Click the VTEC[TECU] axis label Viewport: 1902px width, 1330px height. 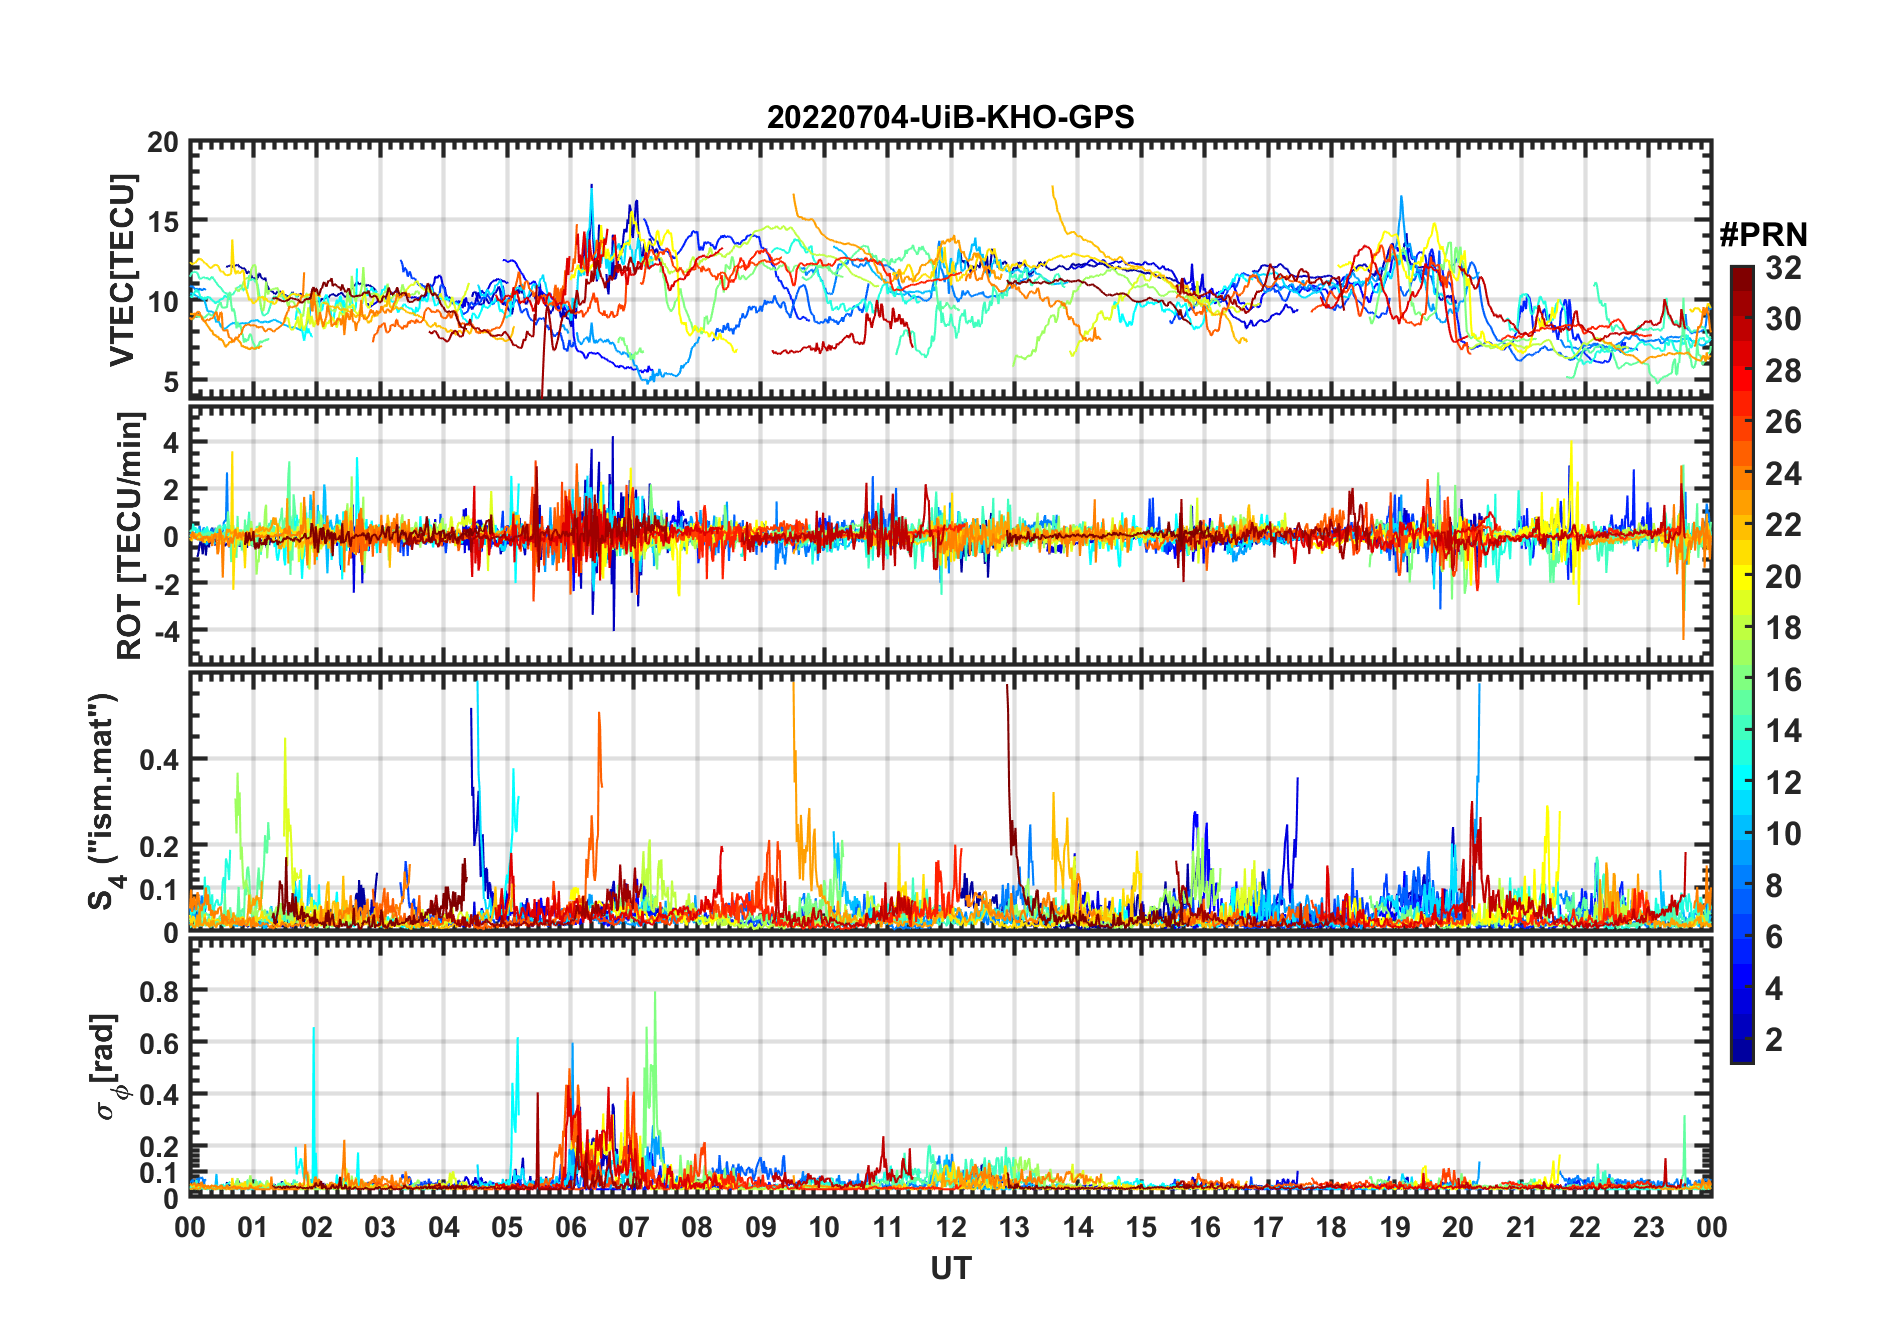pyautogui.click(x=121, y=270)
